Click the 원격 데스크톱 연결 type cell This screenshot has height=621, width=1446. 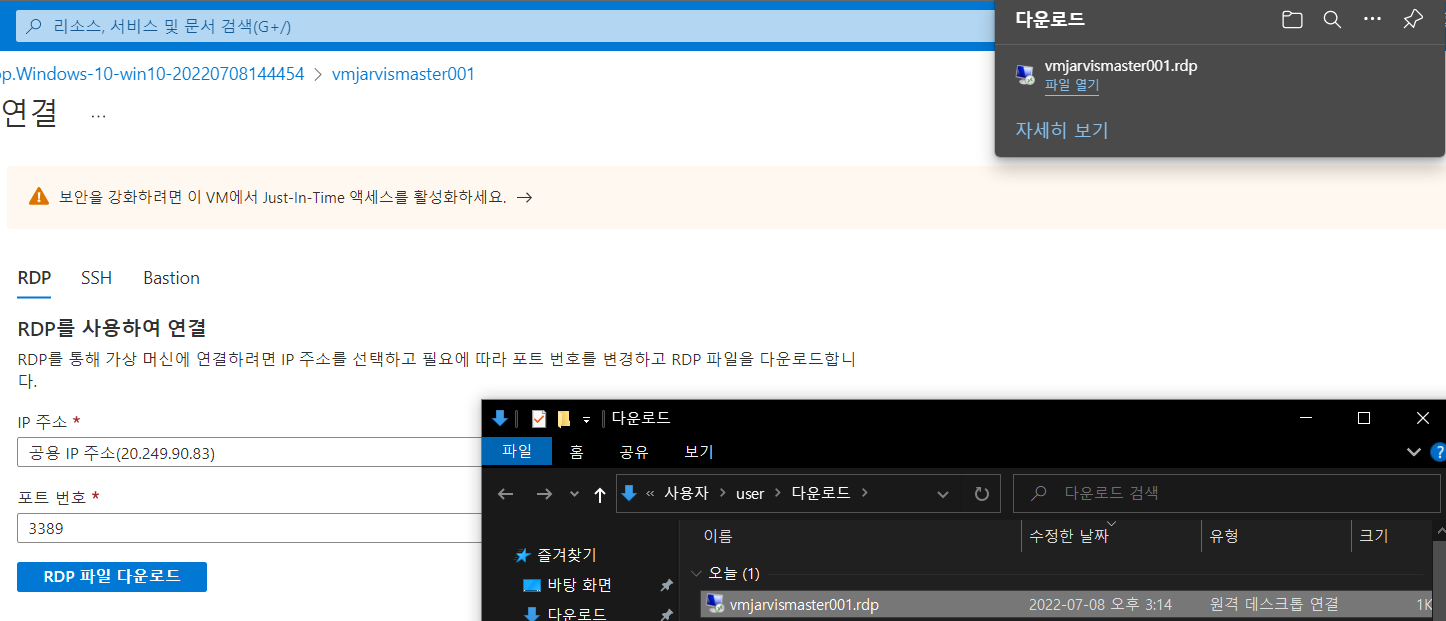point(1273,604)
